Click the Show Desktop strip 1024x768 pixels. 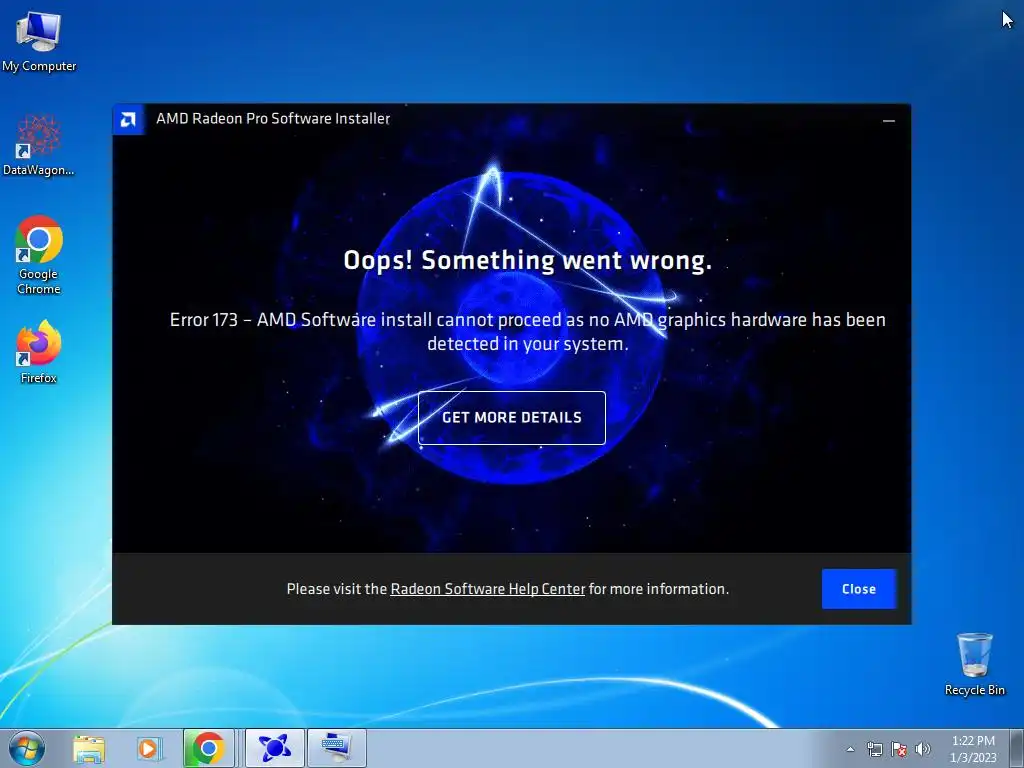[x=1017, y=748]
